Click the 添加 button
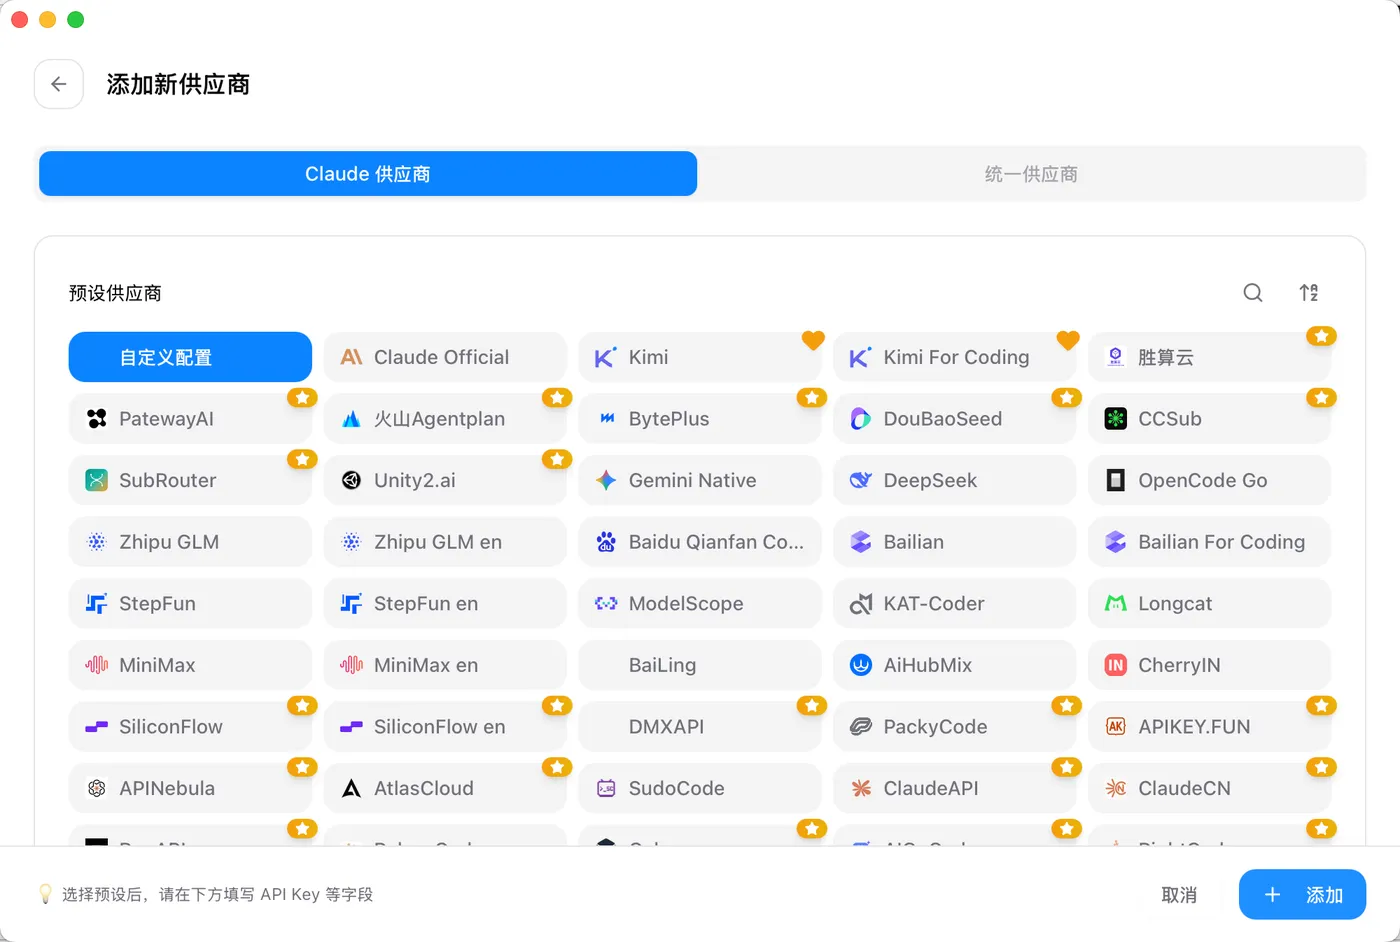Image resolution: width=1400 pixels, height=942 pixels. pyautogui.click(x=1302, y=894)
